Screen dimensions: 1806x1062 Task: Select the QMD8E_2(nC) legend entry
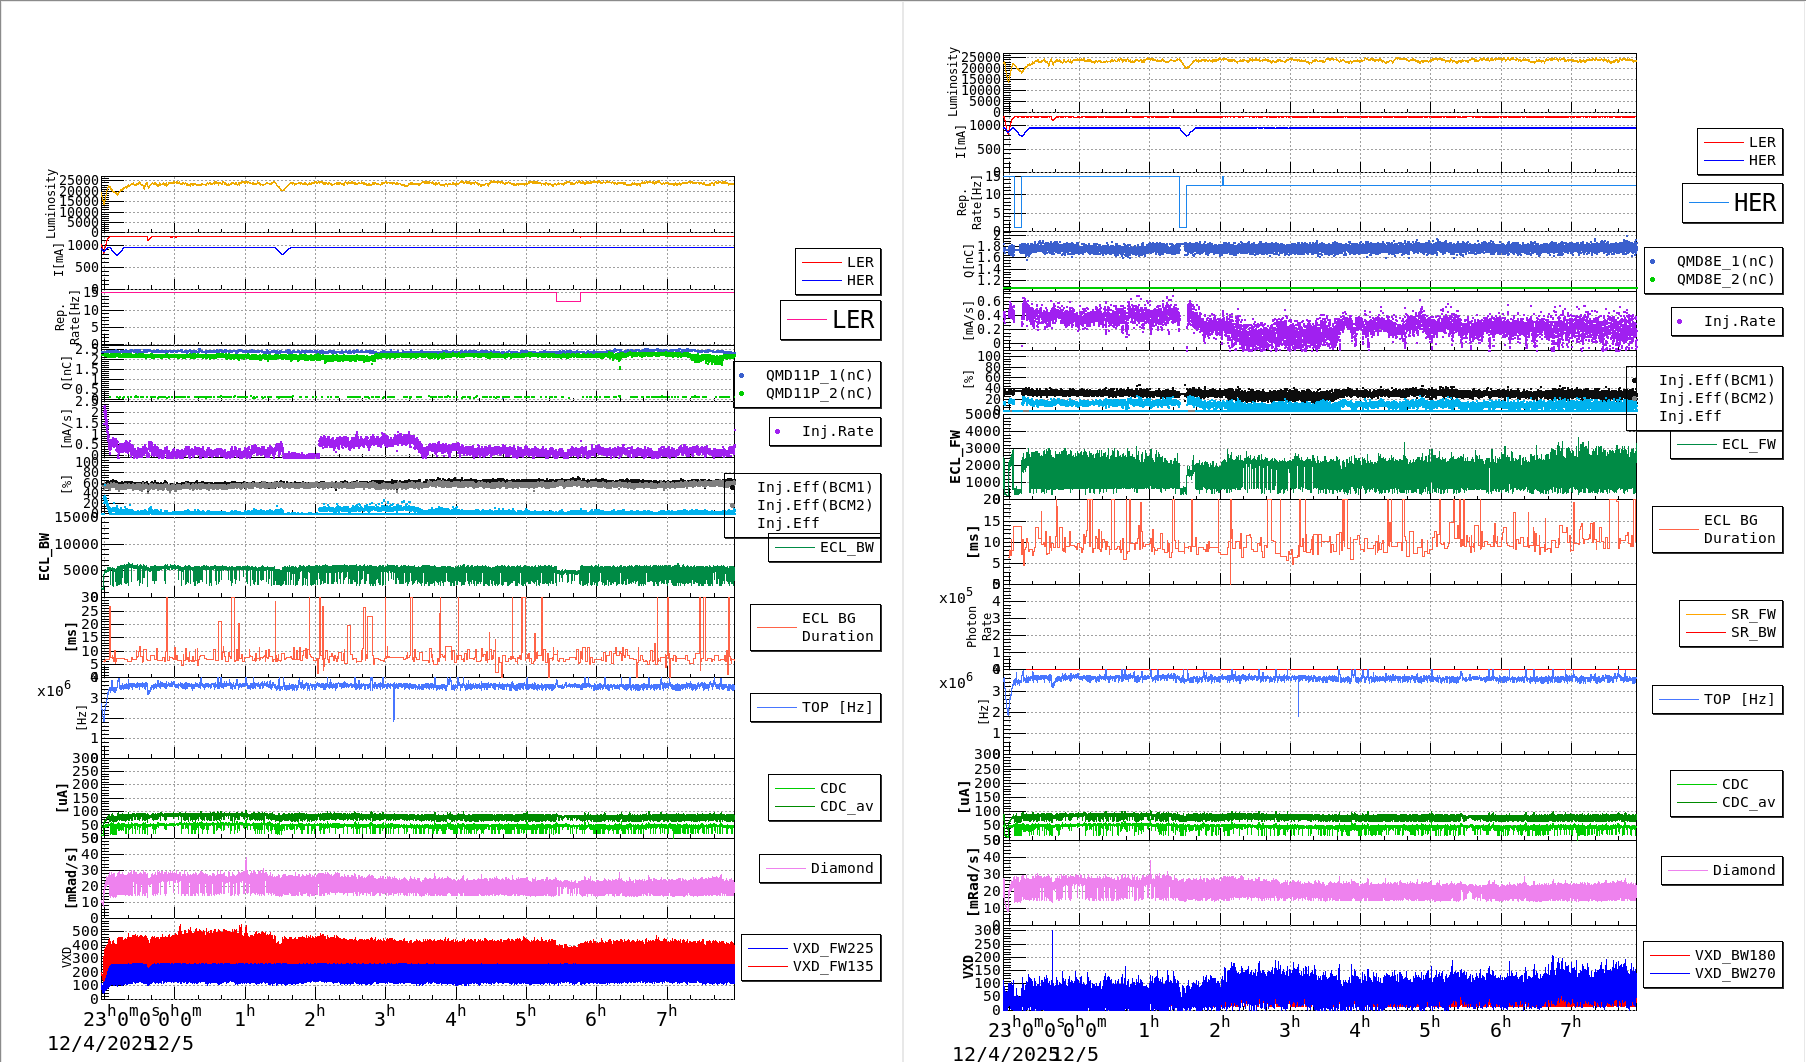1725,280
